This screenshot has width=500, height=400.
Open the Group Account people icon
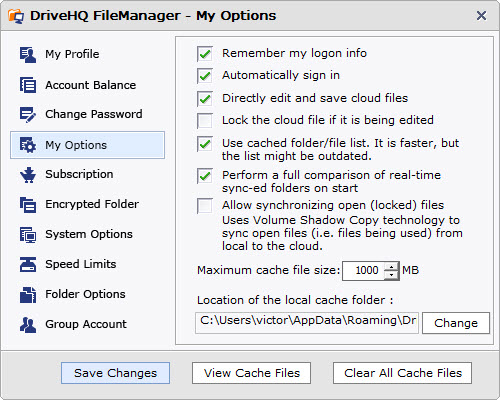[28, 324]
